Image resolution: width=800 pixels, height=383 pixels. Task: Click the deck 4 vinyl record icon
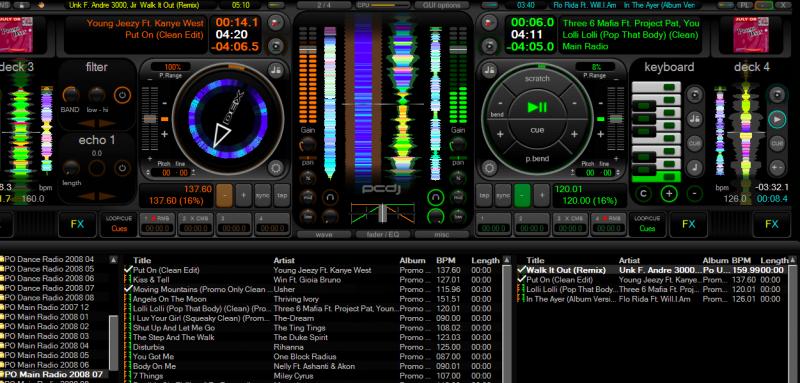[x=777, y=95]
